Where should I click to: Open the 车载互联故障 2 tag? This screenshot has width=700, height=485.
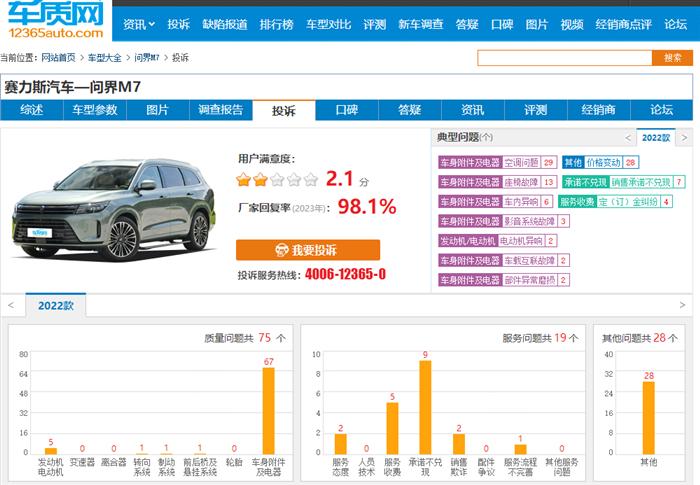click(x=504, y=261)
